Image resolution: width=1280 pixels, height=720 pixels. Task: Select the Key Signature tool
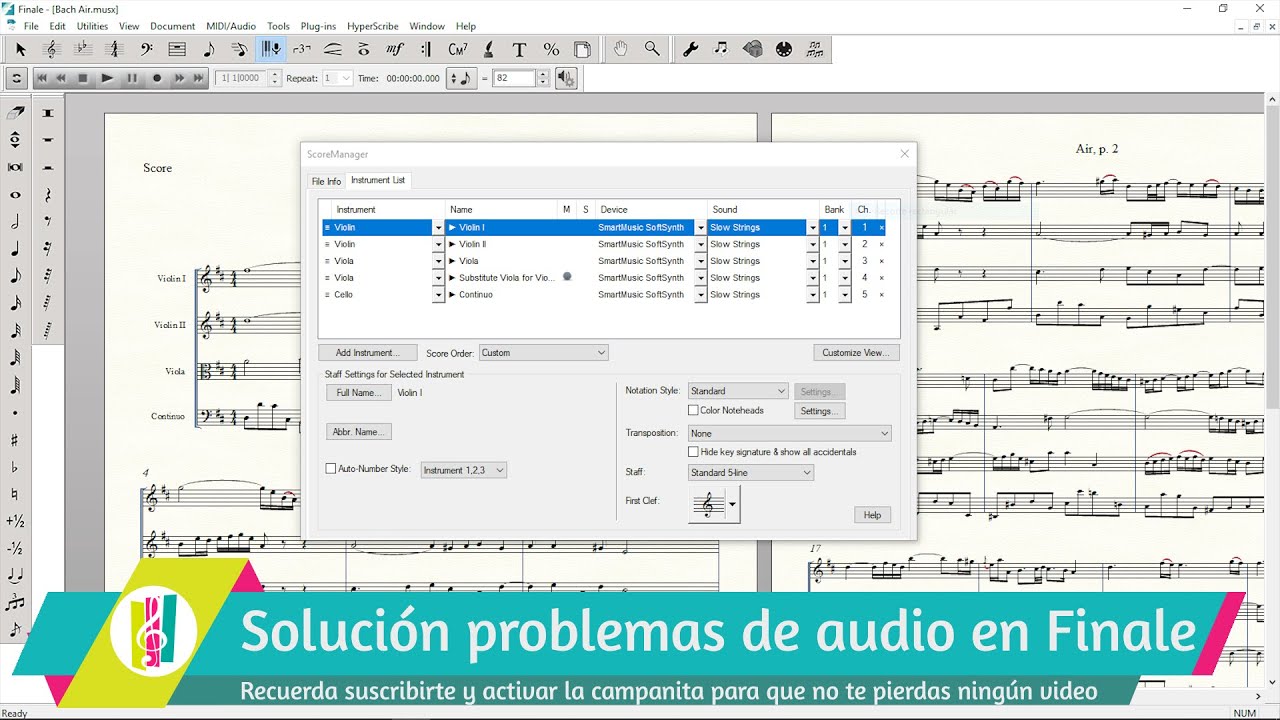(83, 49)
